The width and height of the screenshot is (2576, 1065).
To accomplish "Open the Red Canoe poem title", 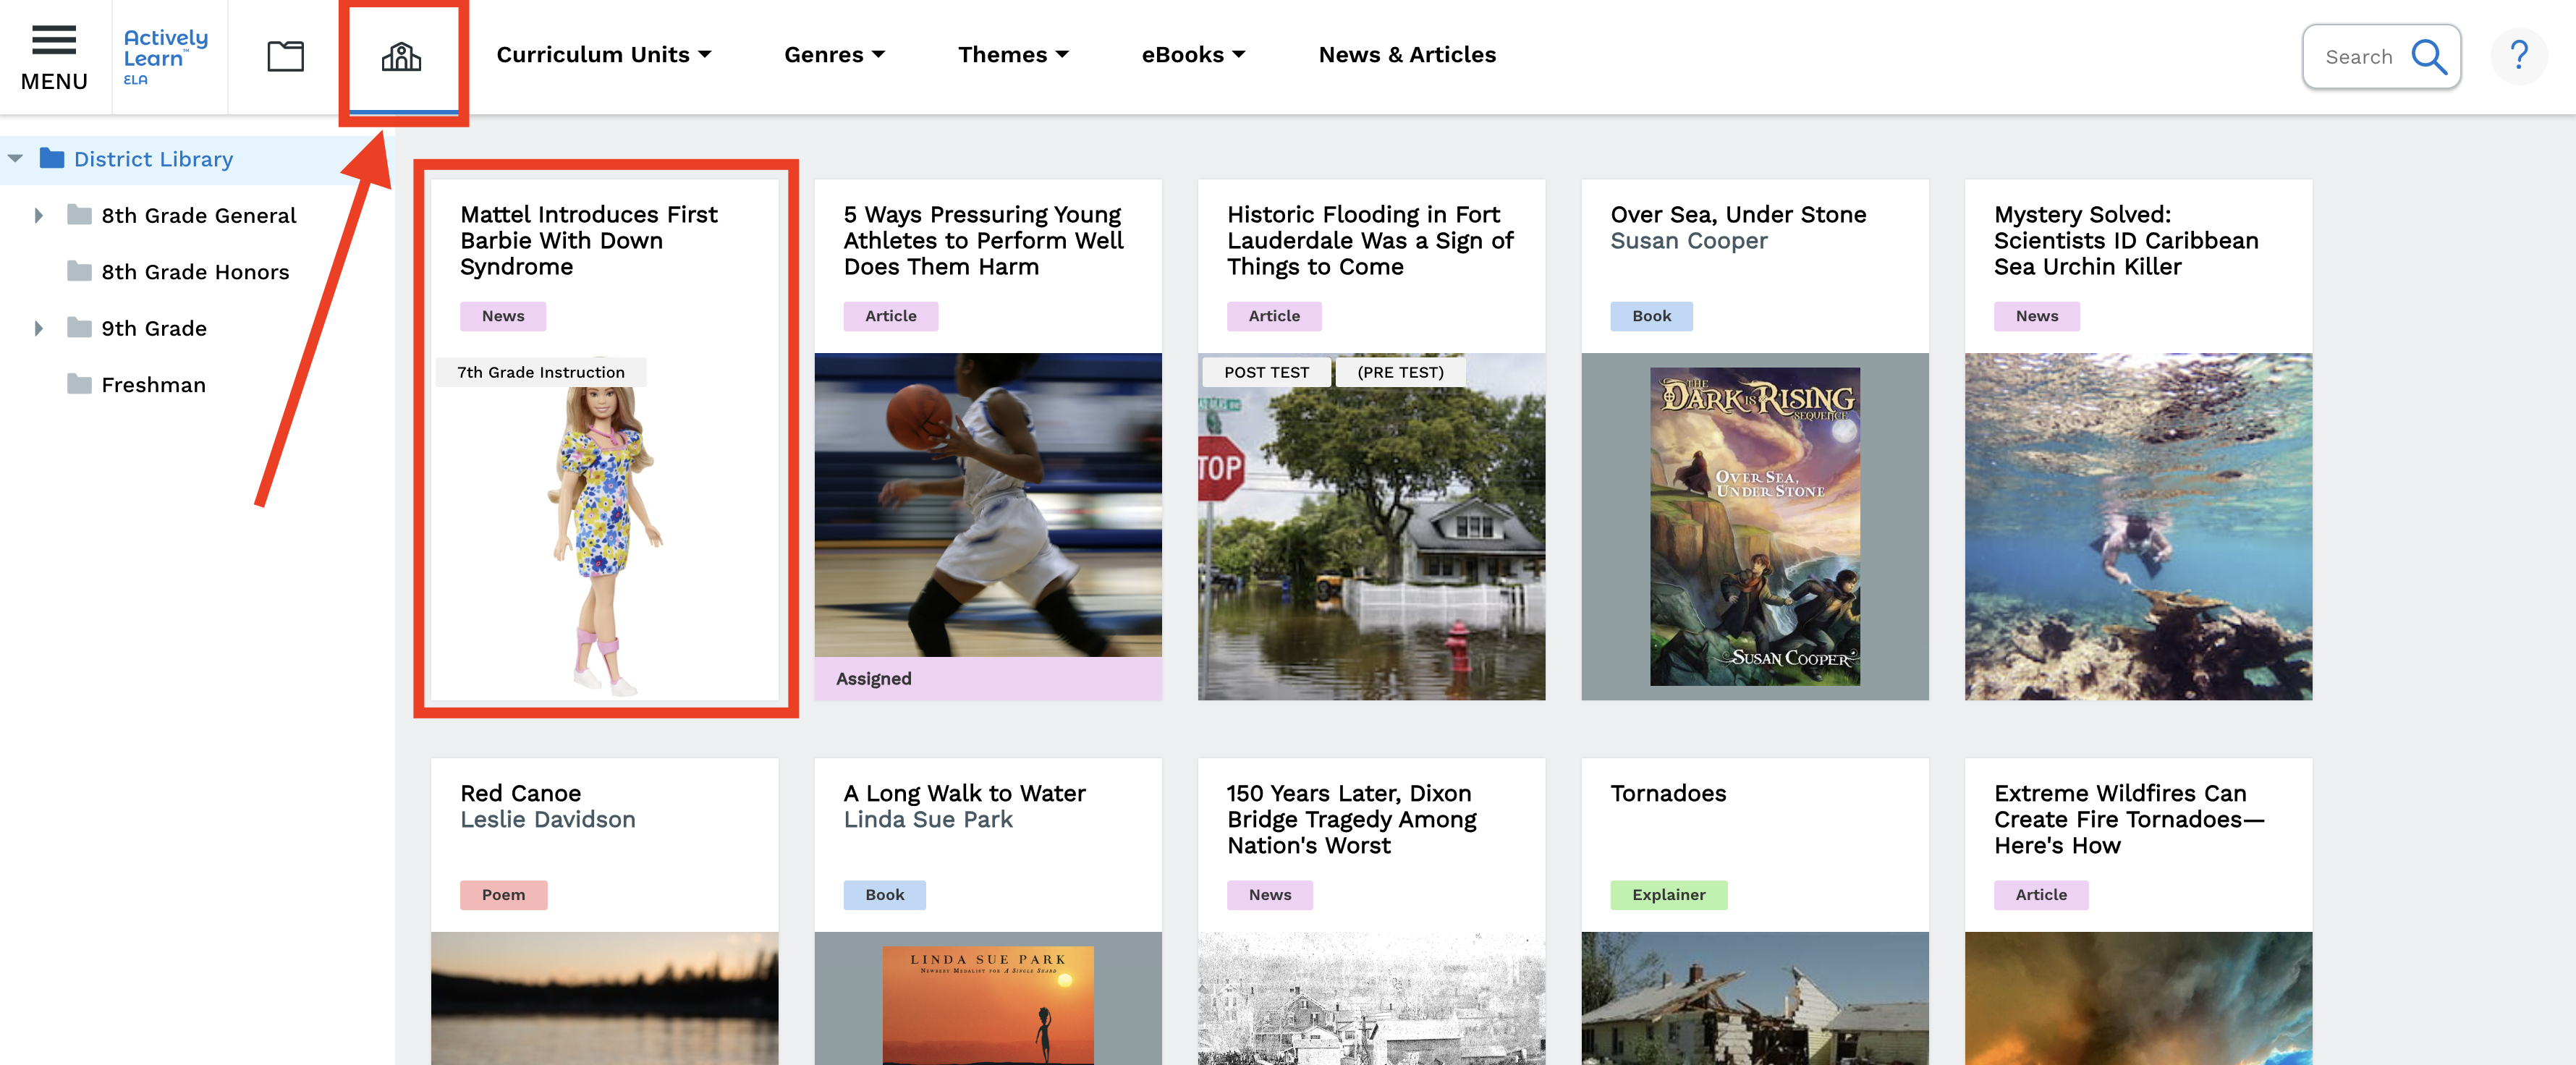I will click(x=520, y=793).
